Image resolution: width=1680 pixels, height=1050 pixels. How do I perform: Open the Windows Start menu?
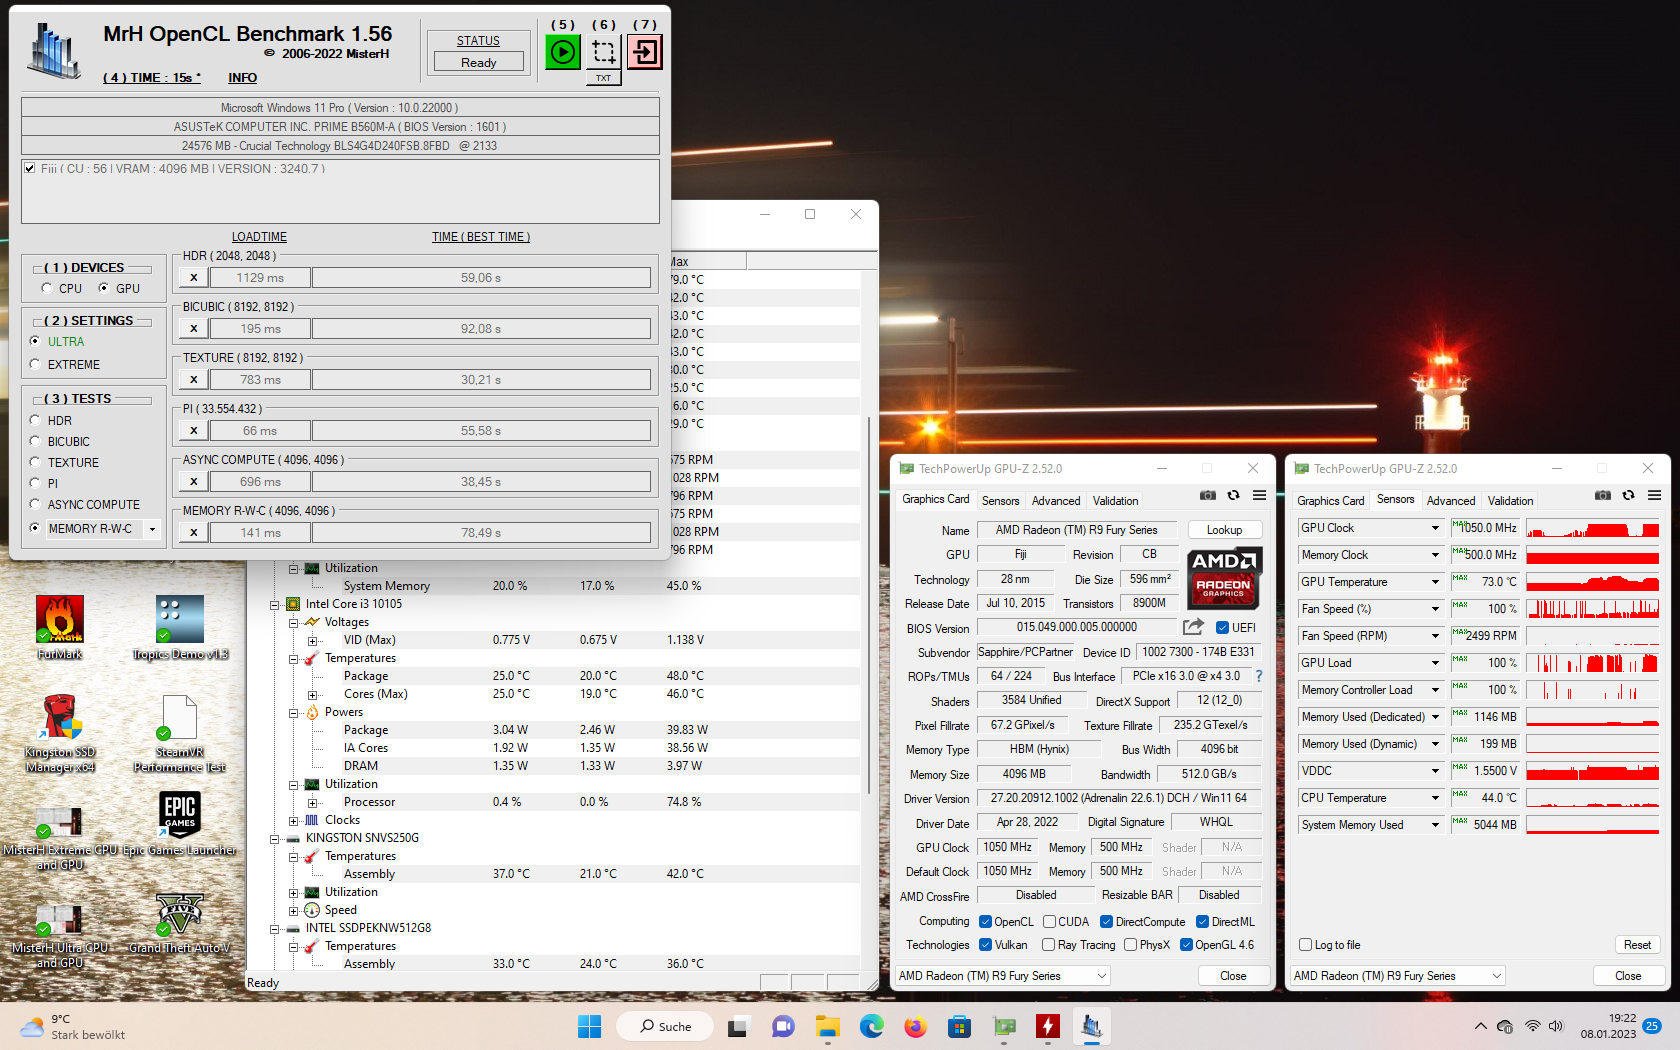tap(590, 1026)
